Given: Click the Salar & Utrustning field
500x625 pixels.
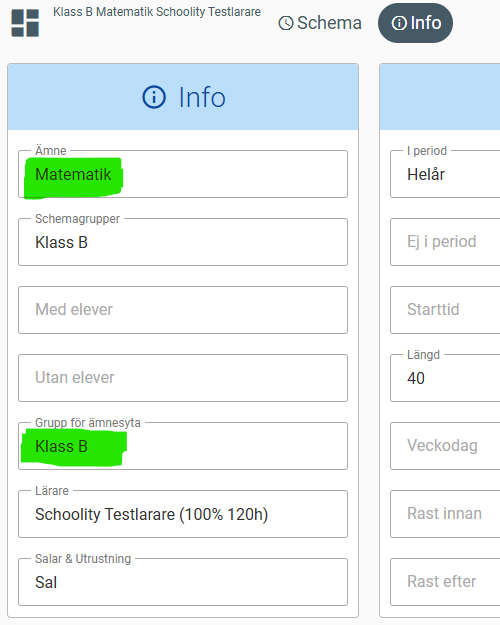Looking at the screenshot, I should [183, 582].
